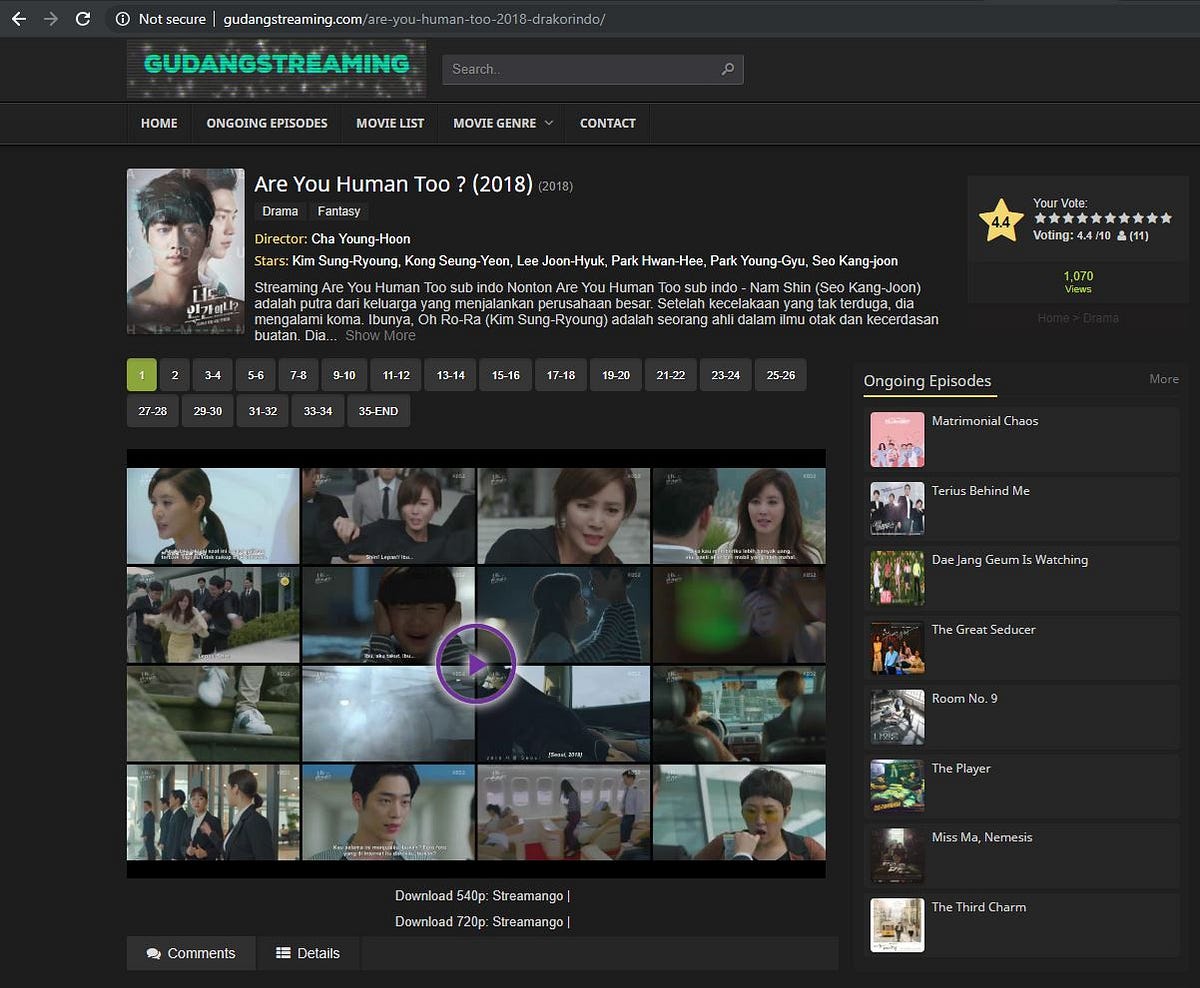This screenshot has height=988, width=1200.
Task: Select episodes 11-12 button
Action: 396,375
